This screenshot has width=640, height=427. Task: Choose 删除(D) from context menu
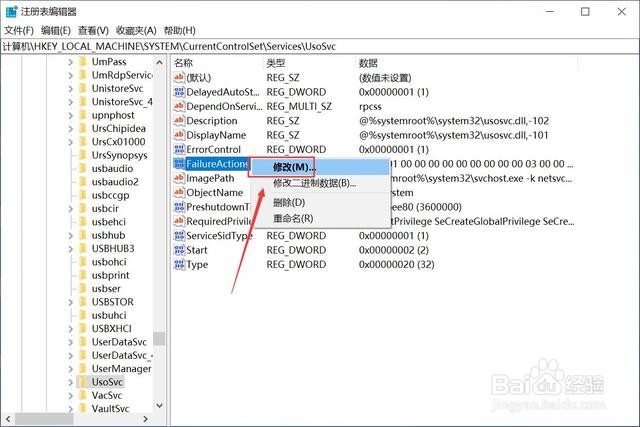[320, 202]
